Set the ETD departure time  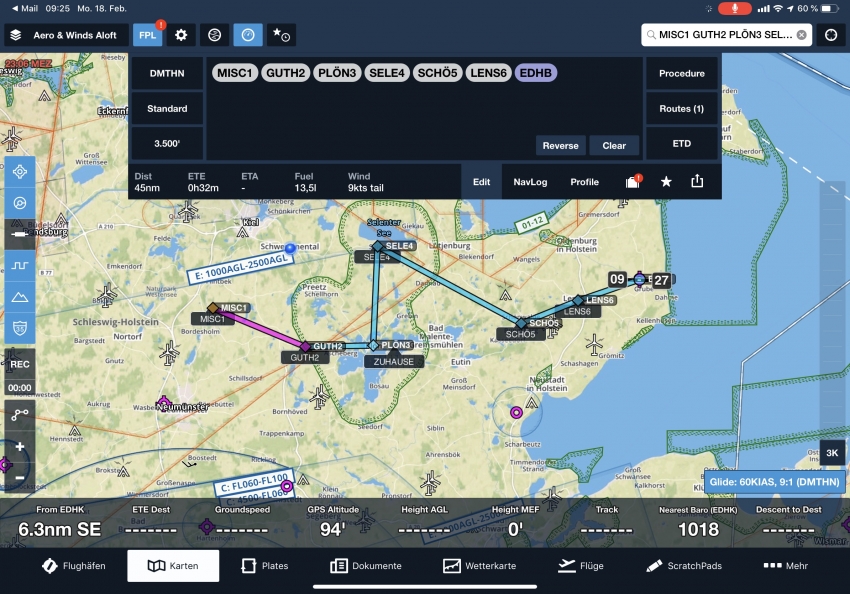point(682,144)
